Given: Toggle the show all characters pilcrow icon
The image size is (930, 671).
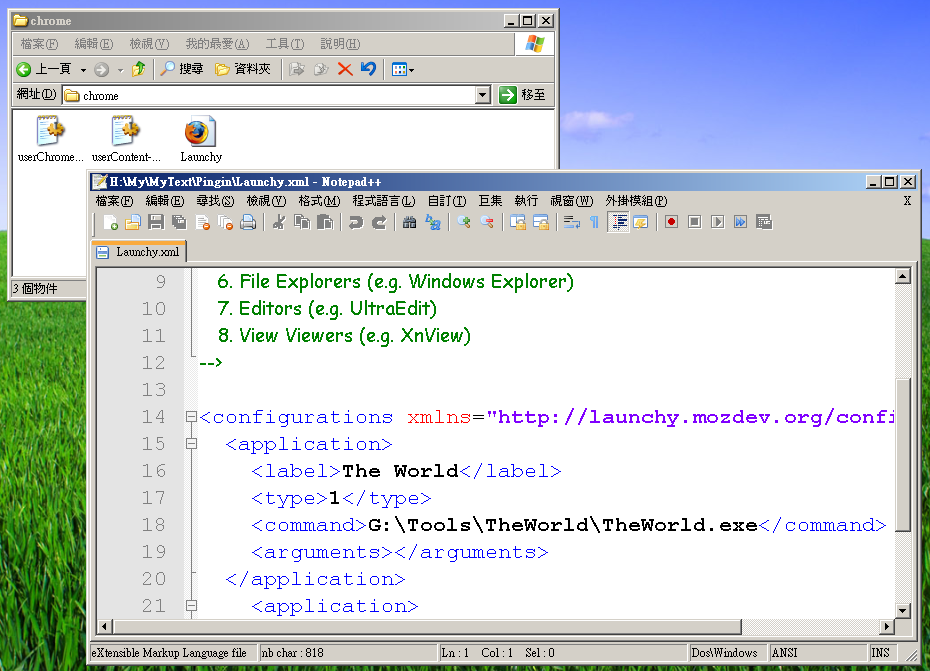Looking at the screenshot, I should click(594, 222).
